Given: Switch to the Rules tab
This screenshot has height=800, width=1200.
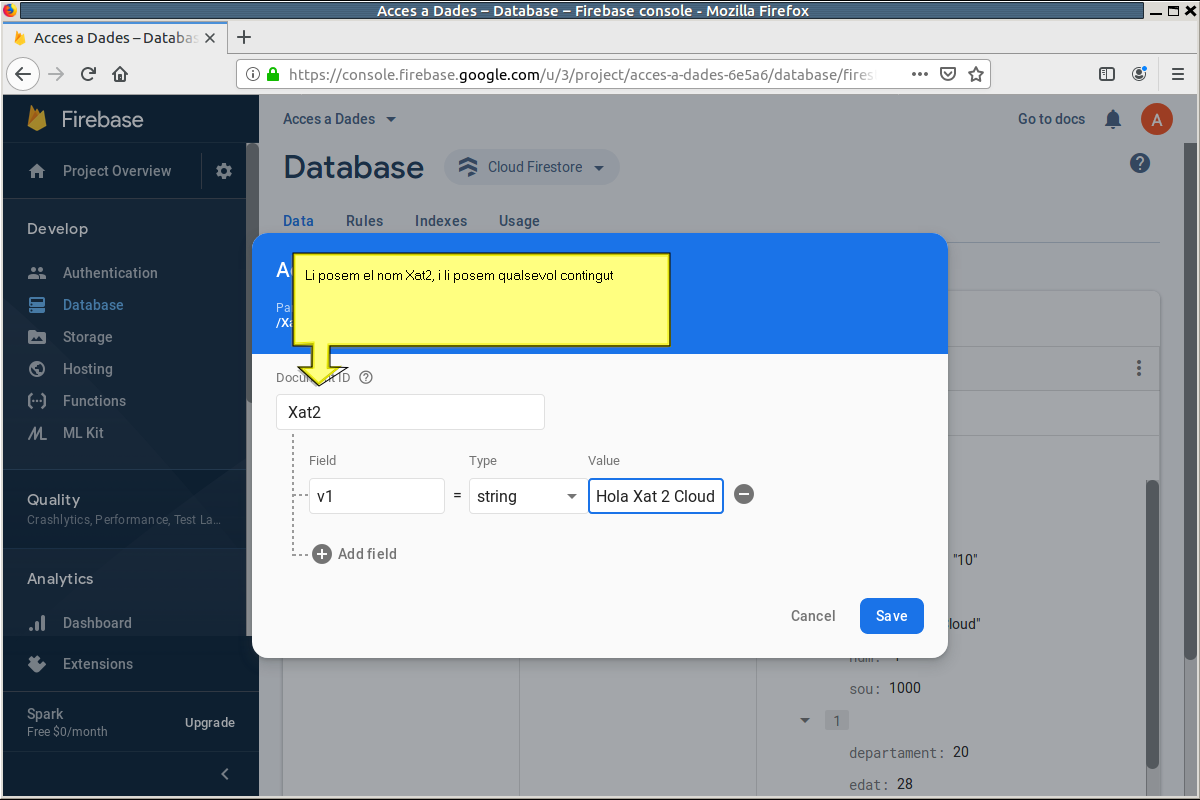Looking at the screenshot, I should tap(364, 221).
